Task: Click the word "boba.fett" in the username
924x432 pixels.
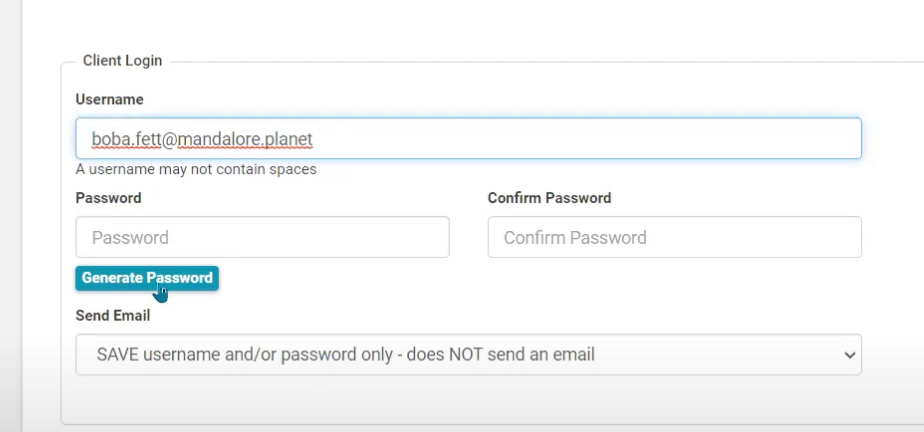Action: pos(125,139)
